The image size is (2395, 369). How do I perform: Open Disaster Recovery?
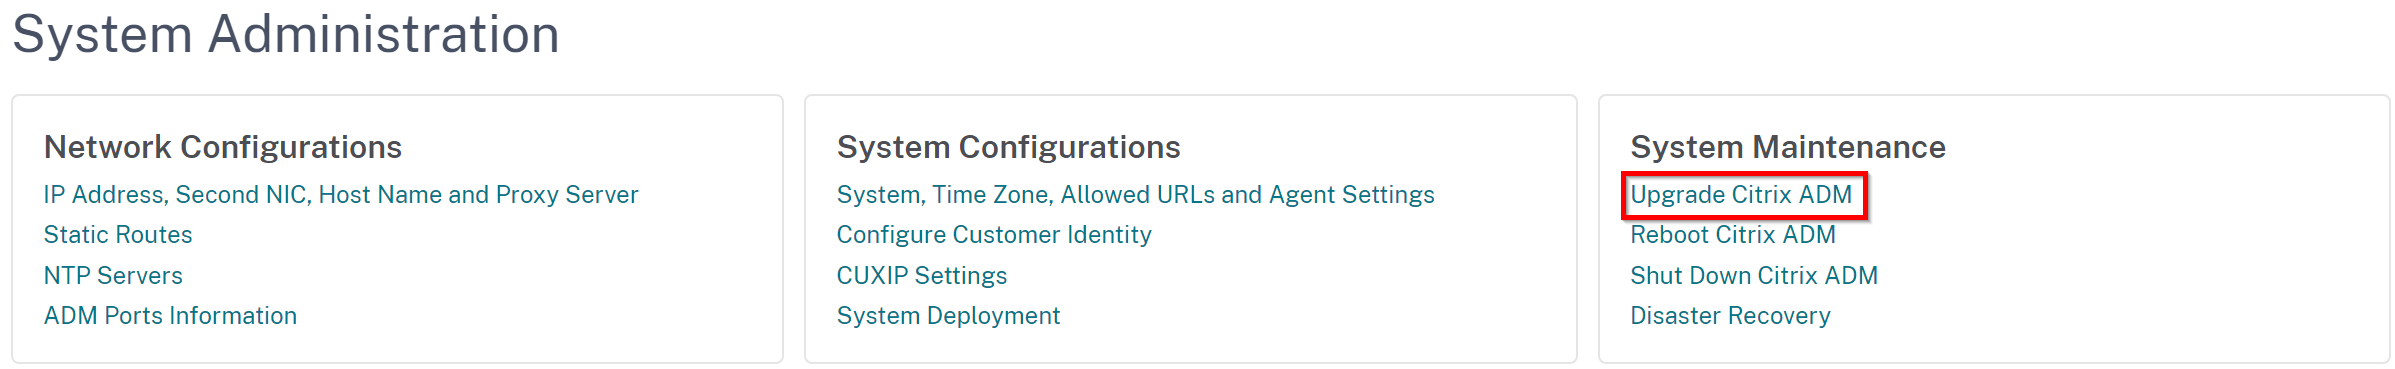(1730, 316)
